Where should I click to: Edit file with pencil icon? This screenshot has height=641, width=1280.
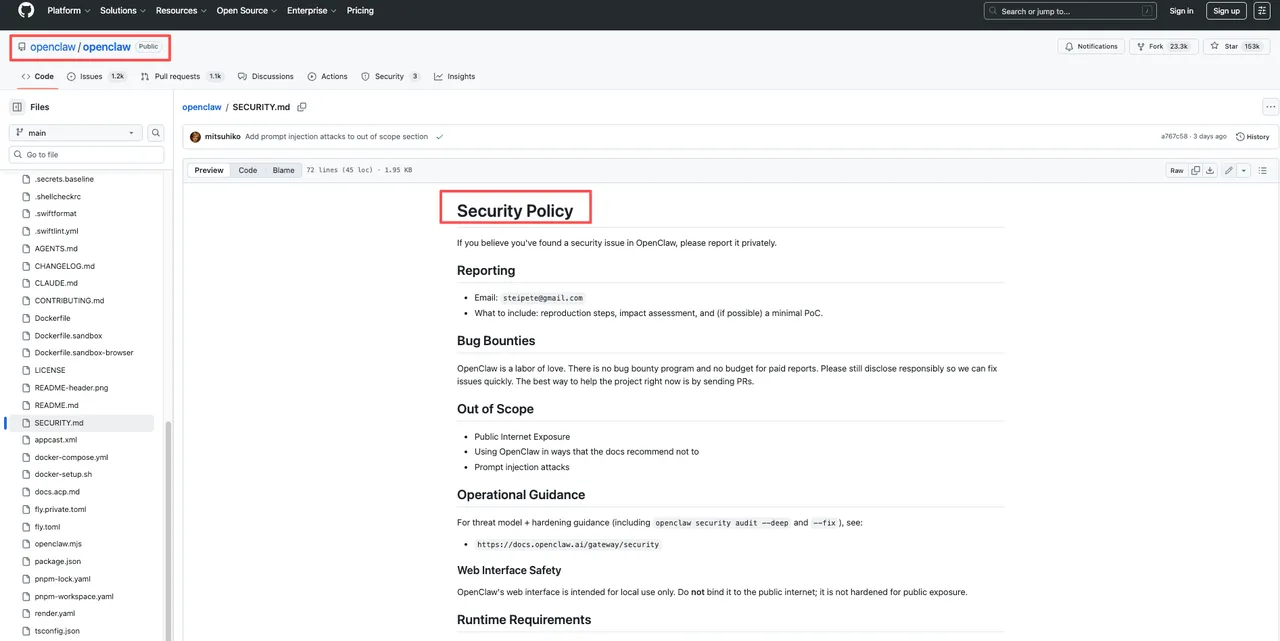point(1230,170)
